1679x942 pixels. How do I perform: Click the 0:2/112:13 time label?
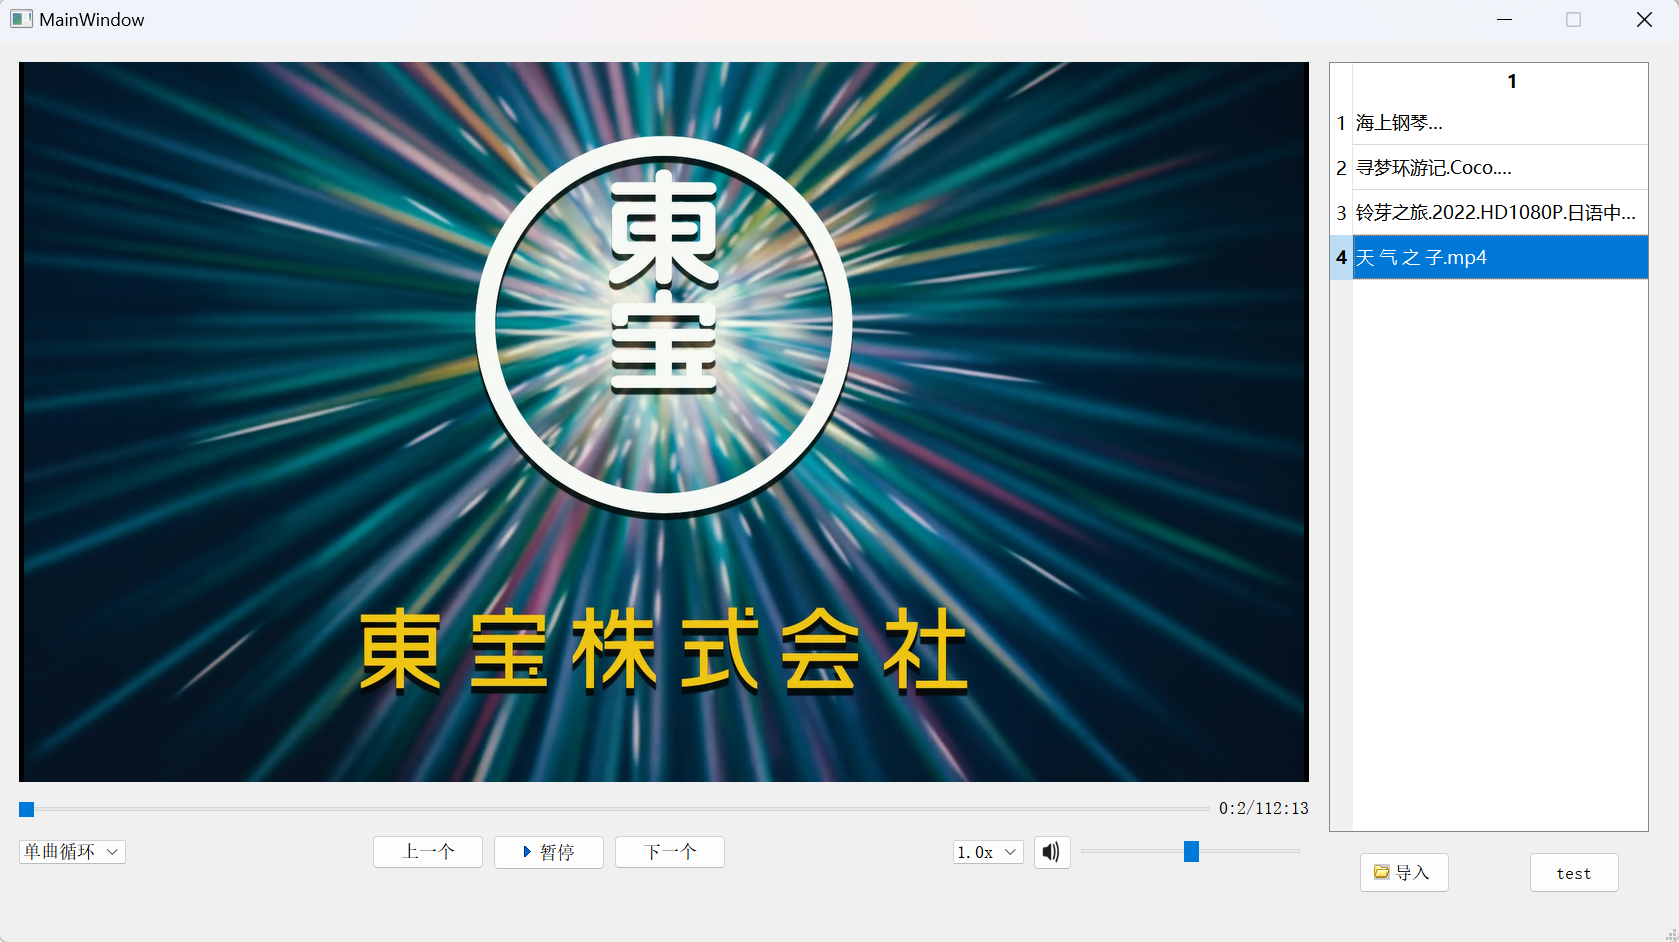(1263, 808)
